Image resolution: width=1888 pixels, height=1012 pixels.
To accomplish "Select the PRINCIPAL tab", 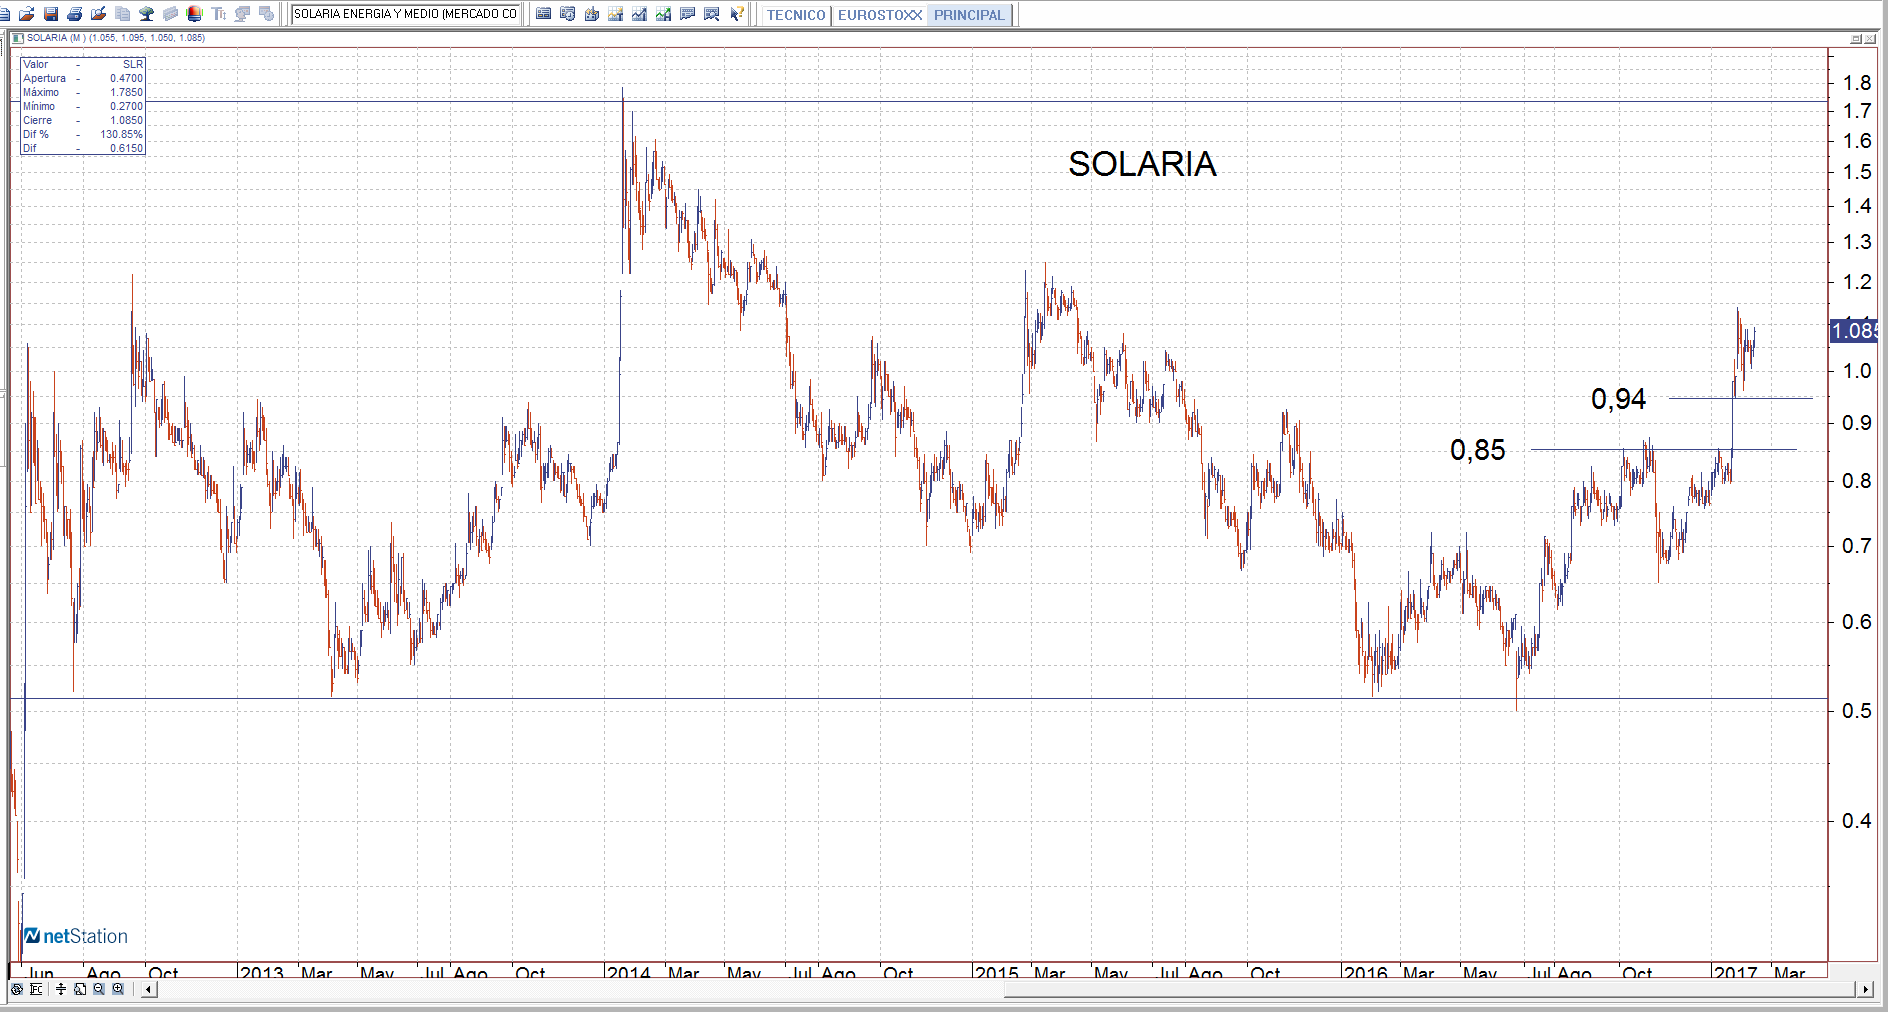I will [x=969, y=15].
